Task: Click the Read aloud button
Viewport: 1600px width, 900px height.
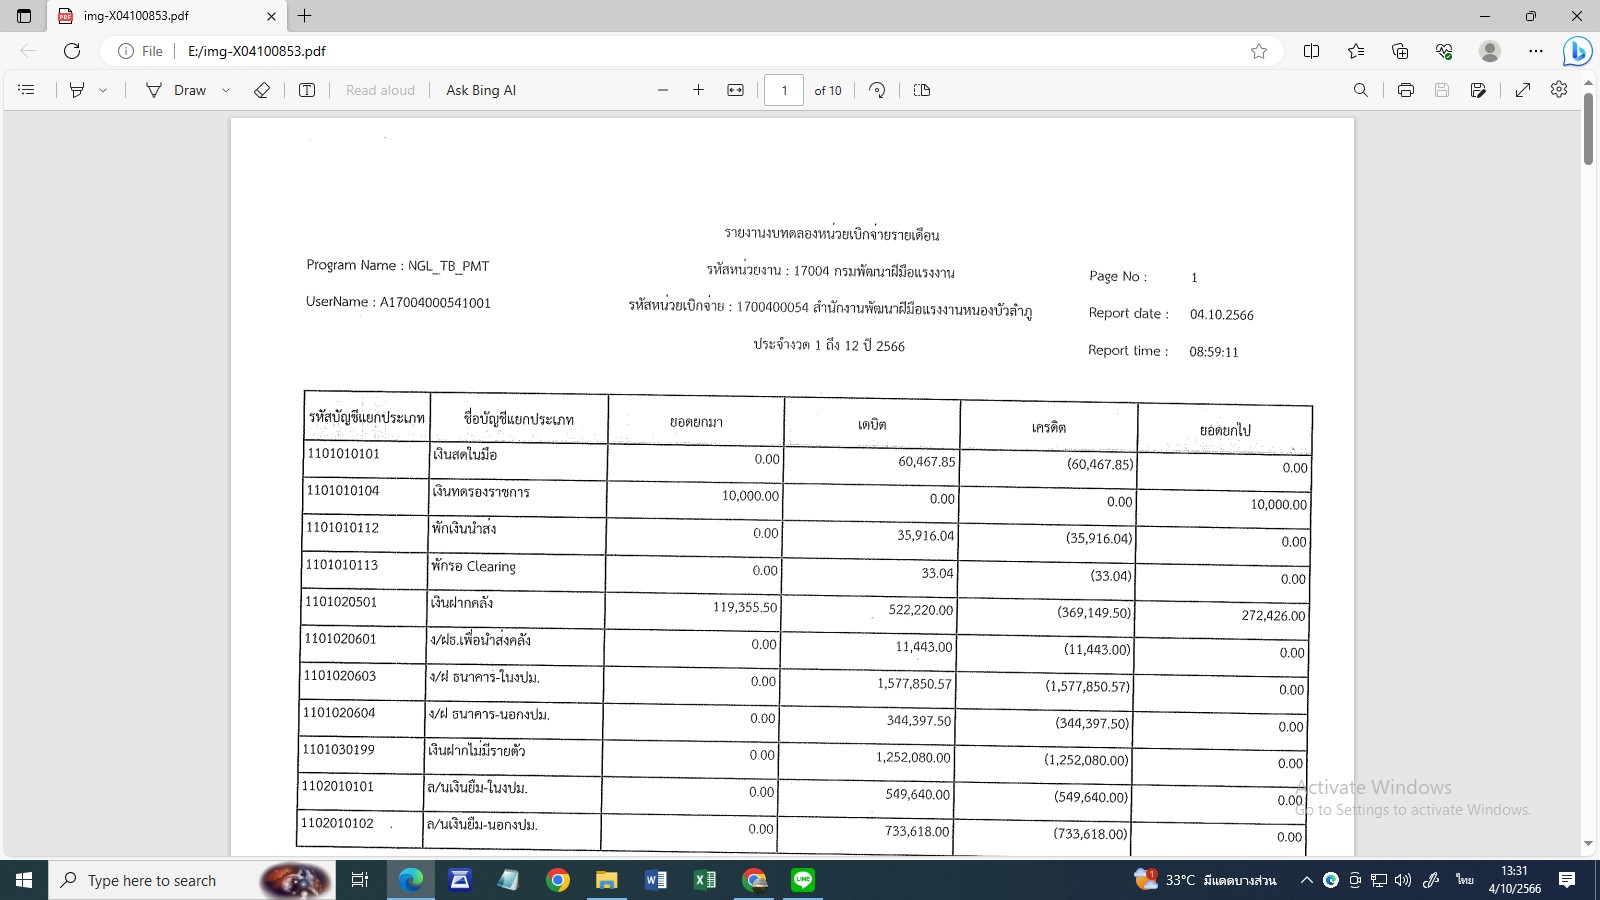Action: point(380,90)
